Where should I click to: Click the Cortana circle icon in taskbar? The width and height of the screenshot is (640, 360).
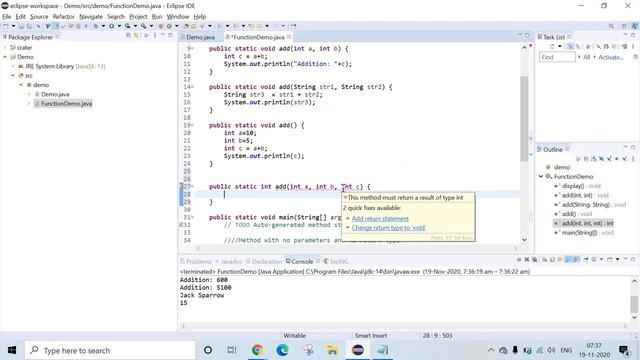pos(208,350)
